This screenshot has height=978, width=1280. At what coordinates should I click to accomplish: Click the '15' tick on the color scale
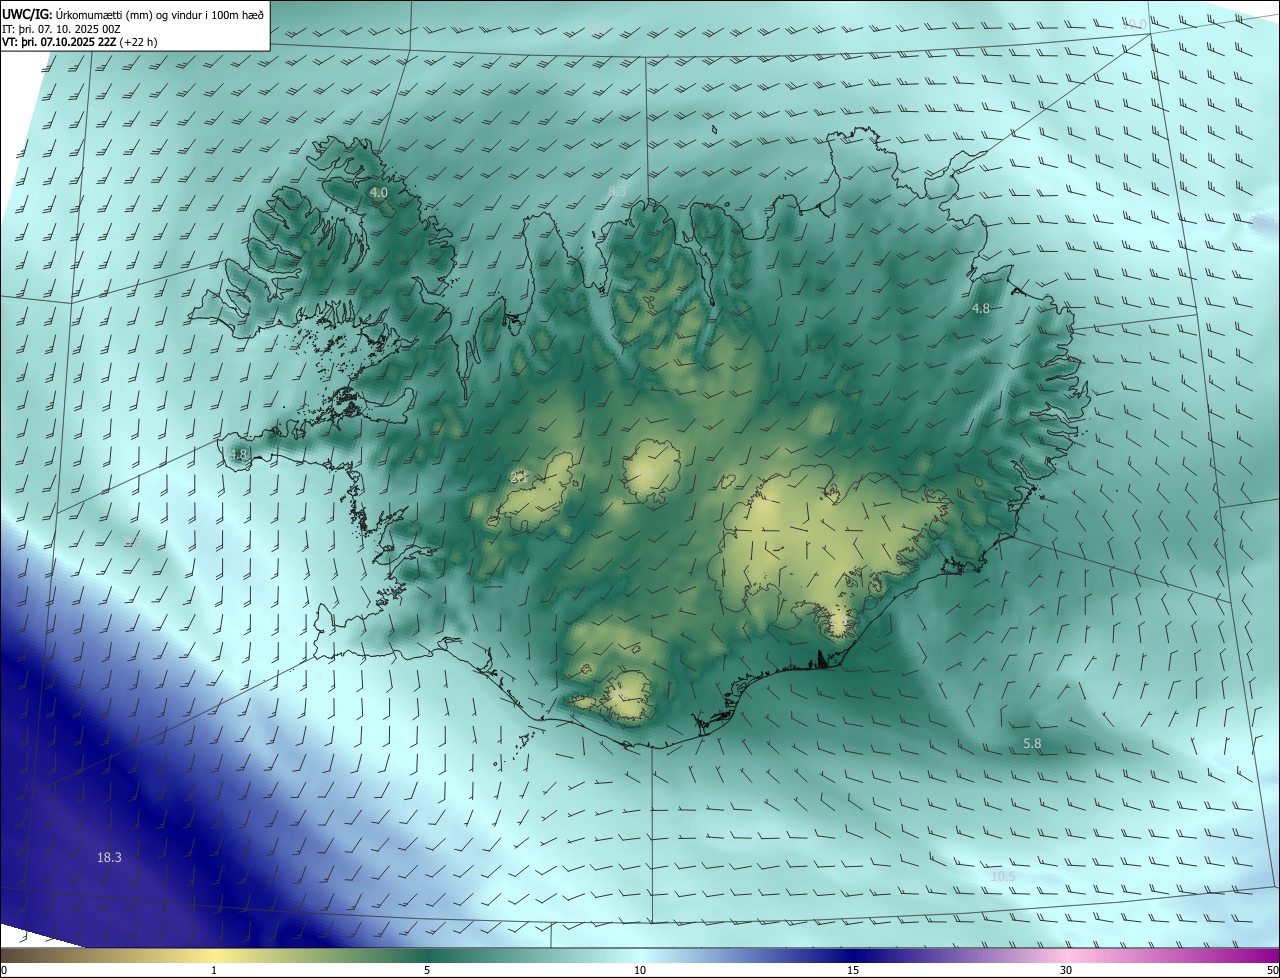(853, 970)
